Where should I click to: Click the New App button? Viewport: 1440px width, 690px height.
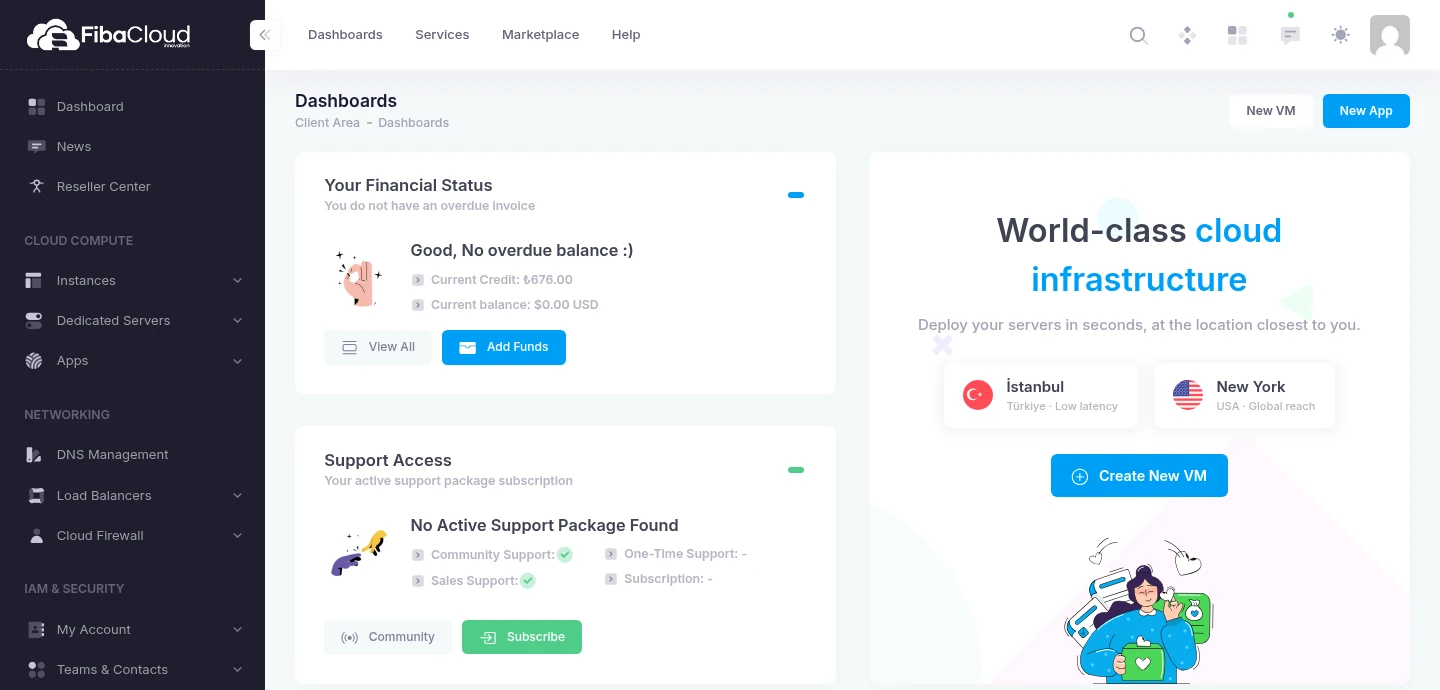click(x=1366, y=111)
